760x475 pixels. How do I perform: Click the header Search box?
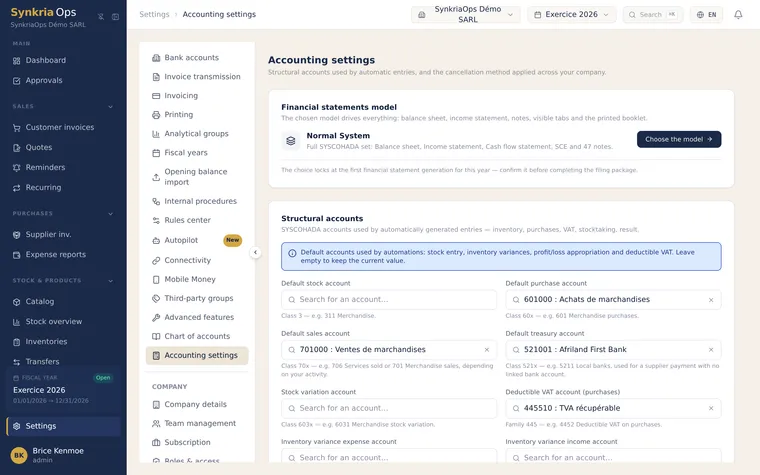(x=652, y=15)
